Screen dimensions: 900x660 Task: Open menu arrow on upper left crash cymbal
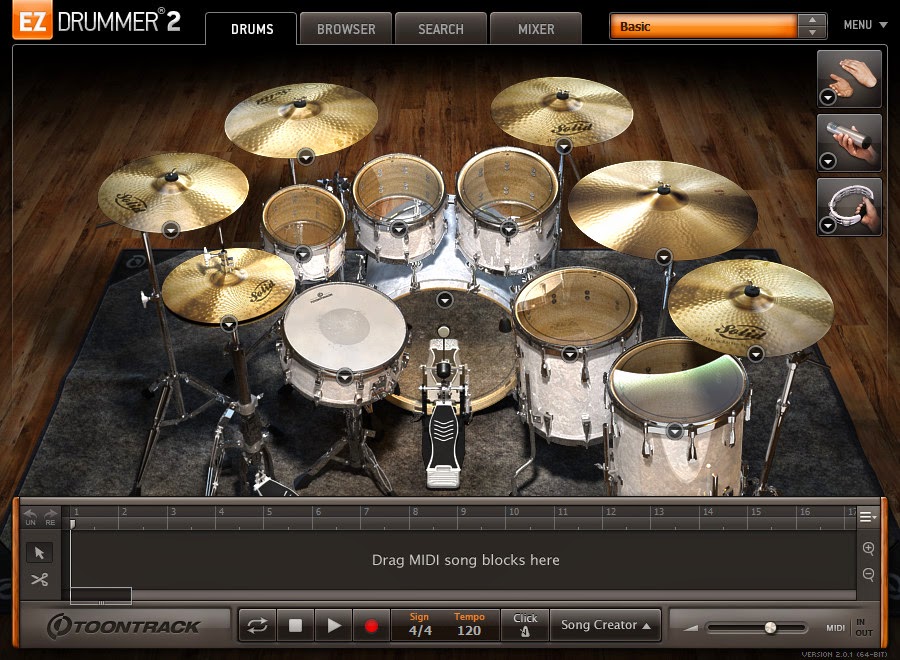(305, 156)
